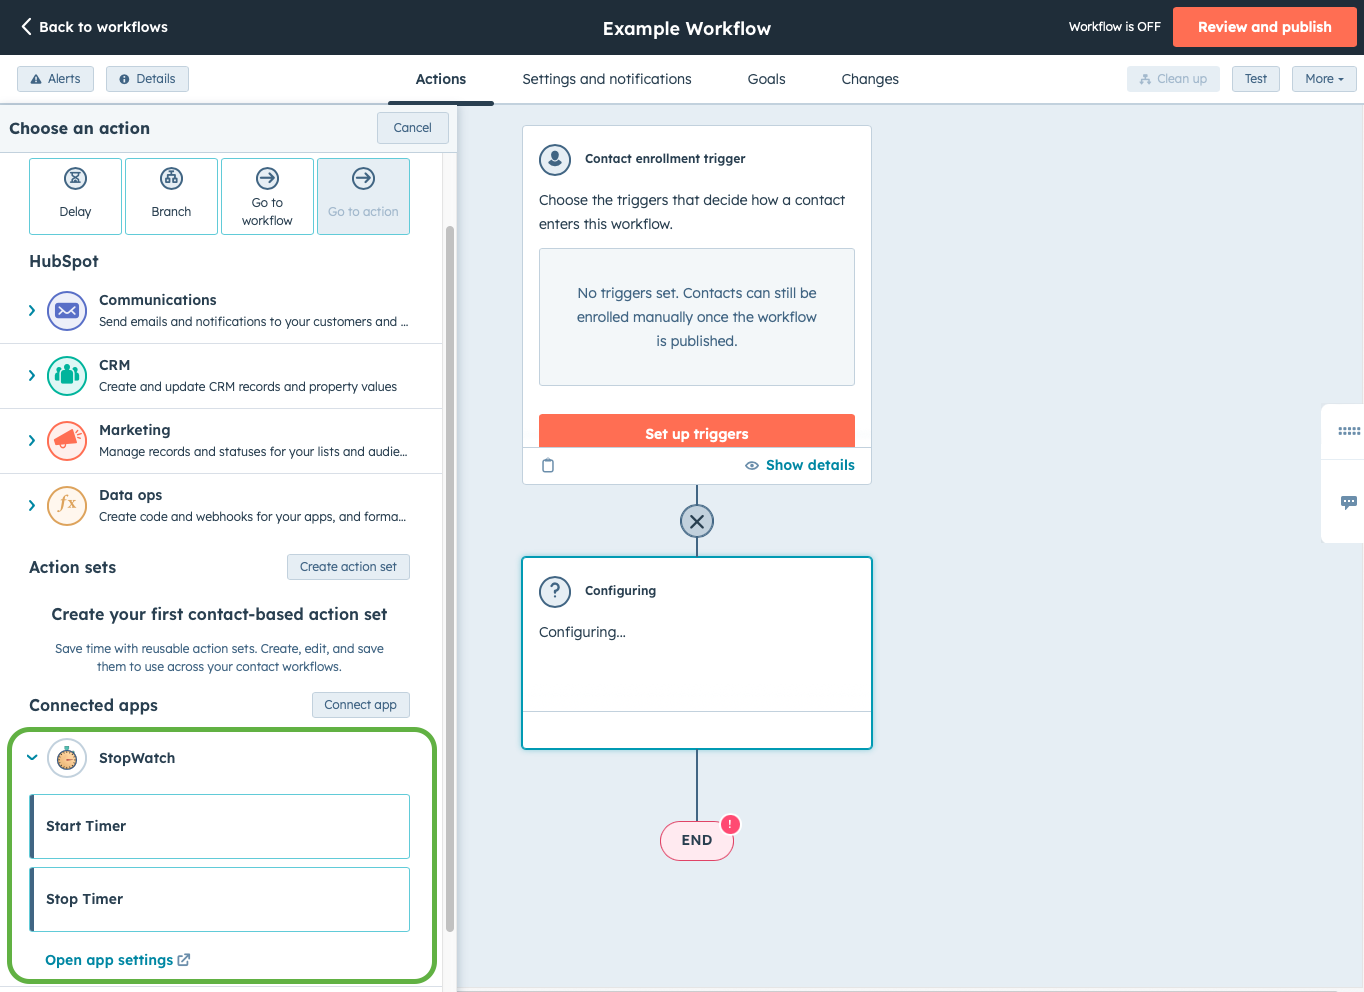Expand the Communications category

click(32, 311)
